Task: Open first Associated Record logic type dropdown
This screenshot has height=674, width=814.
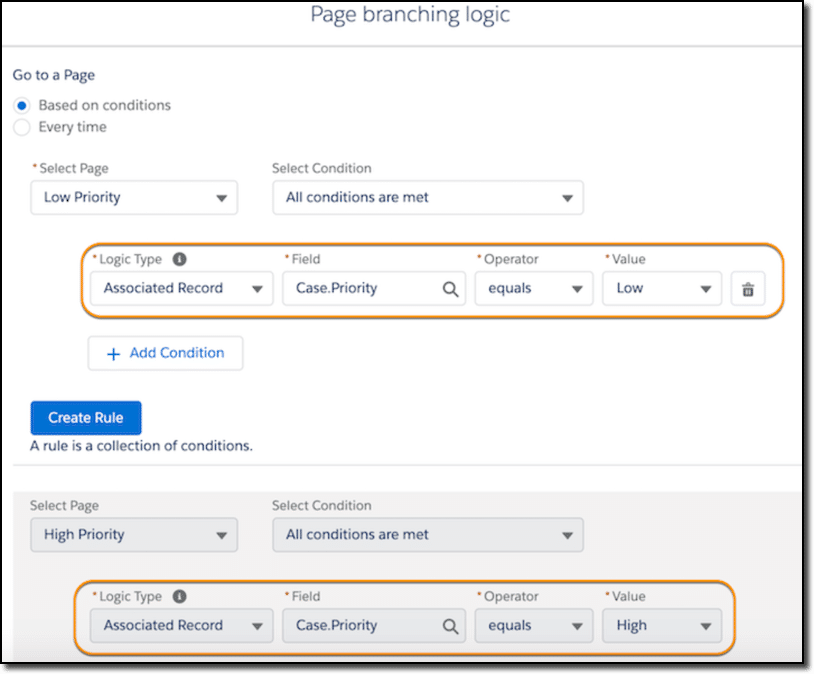Action: (x=182, y=288)
